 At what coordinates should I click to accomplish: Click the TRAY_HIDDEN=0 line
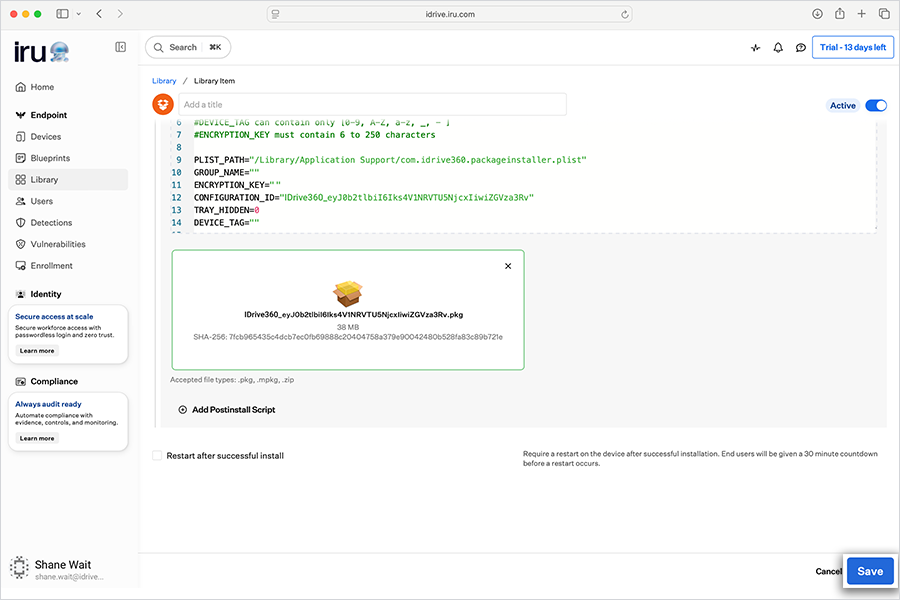227,210
